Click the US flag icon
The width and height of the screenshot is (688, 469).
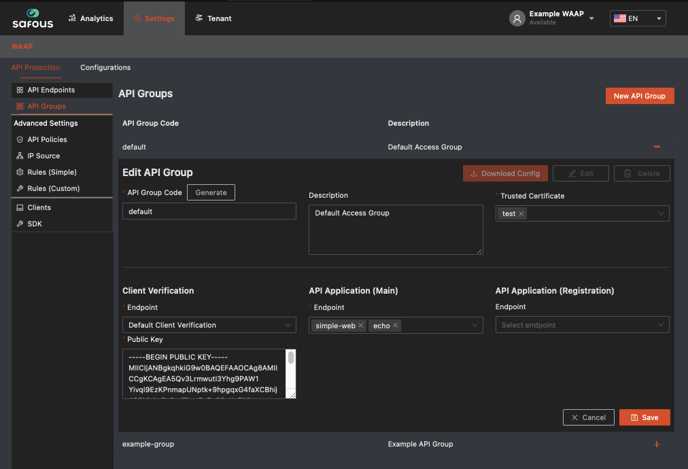pyautogui.click(x=620, y=18)
